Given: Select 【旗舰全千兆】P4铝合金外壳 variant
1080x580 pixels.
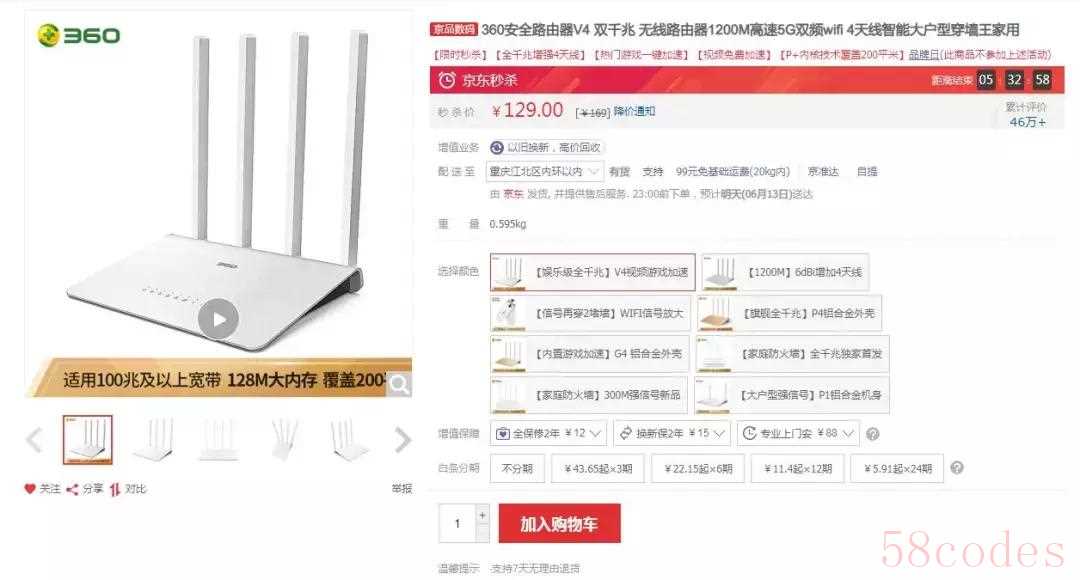Looking at the screenshot, I should (789, 313).
